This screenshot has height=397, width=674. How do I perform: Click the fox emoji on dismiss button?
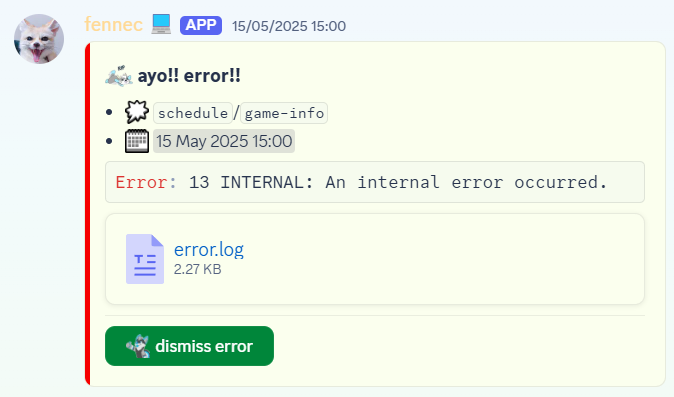[x=138, y=346]
